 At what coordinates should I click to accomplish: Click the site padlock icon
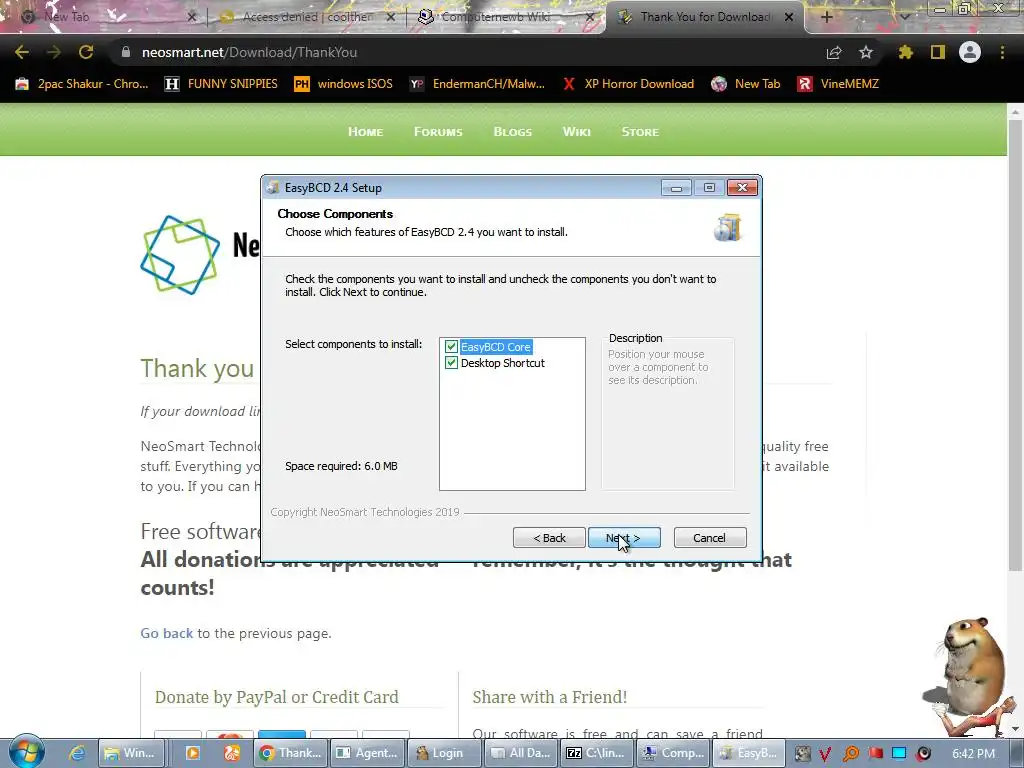(126, 52)
